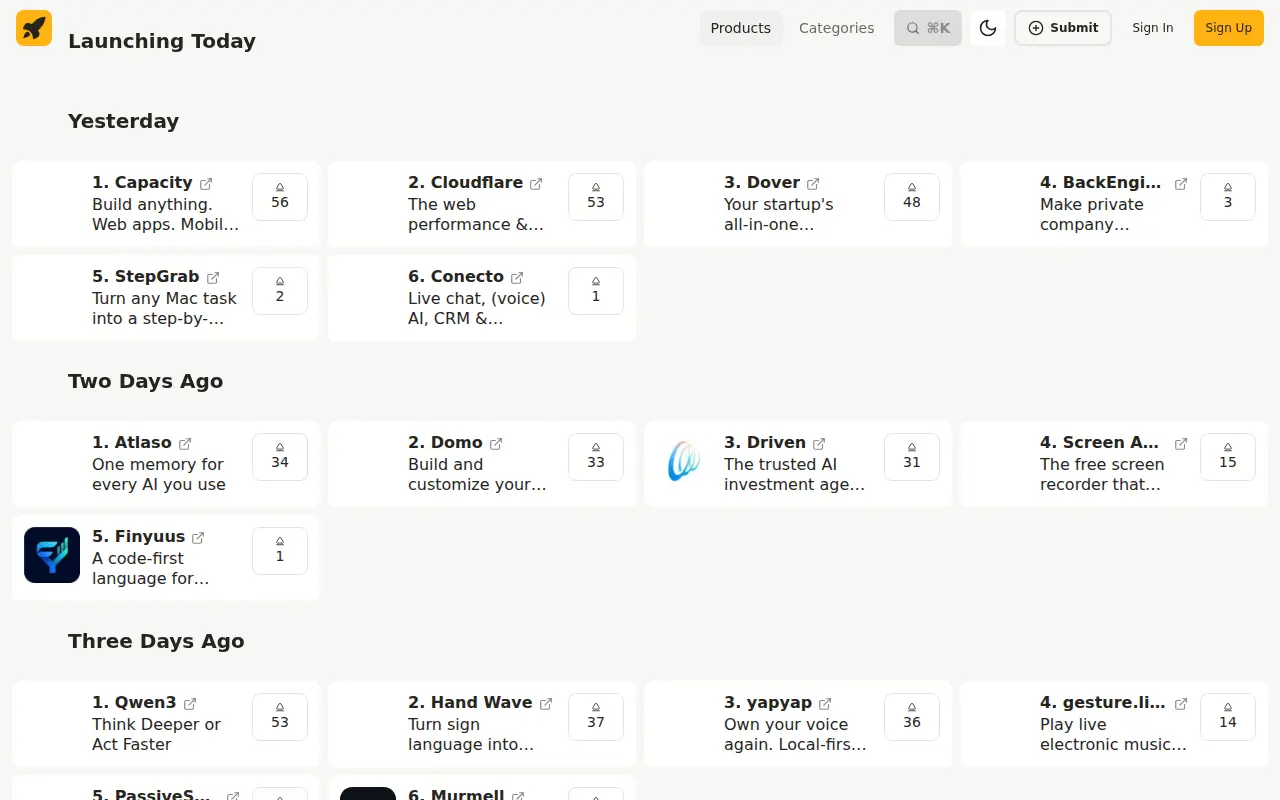Toggle dark mode with moon icon
The height and width of the screenshot is (800, 1280).
coord(988,28)
